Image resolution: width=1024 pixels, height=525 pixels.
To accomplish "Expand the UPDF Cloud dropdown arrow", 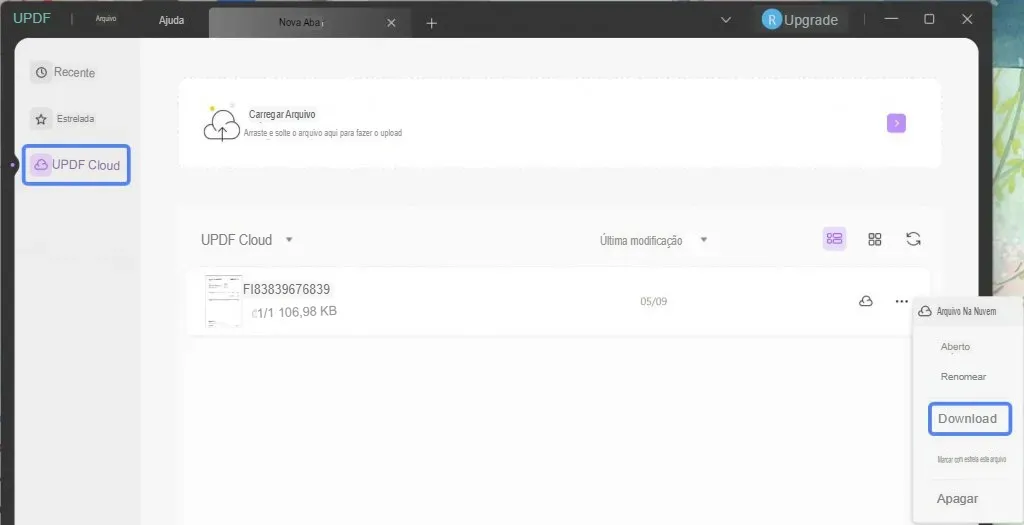I will click(289, 240).
